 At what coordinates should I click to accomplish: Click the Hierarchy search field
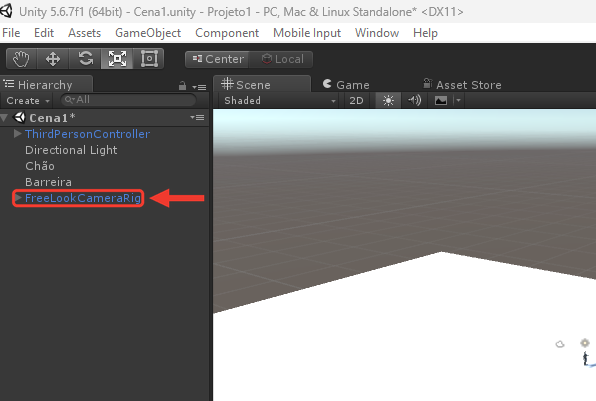(128, 100)
